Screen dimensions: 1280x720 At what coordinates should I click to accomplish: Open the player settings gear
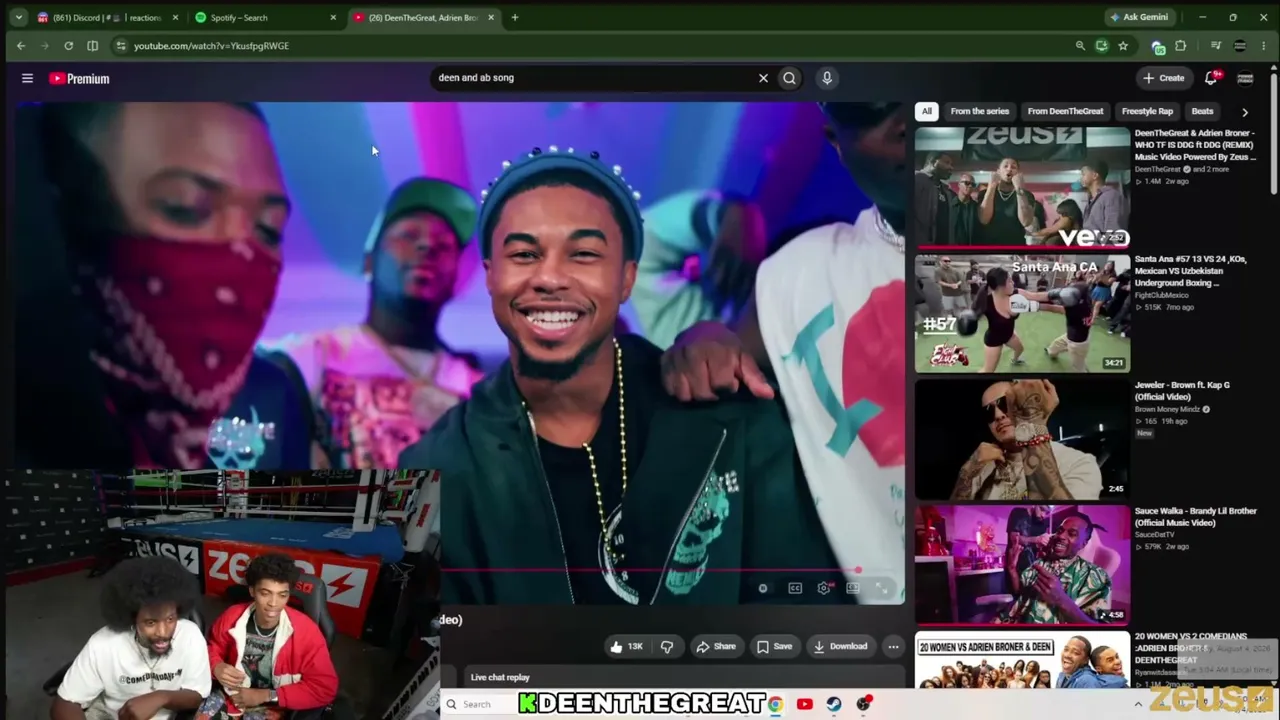point(824,588)
